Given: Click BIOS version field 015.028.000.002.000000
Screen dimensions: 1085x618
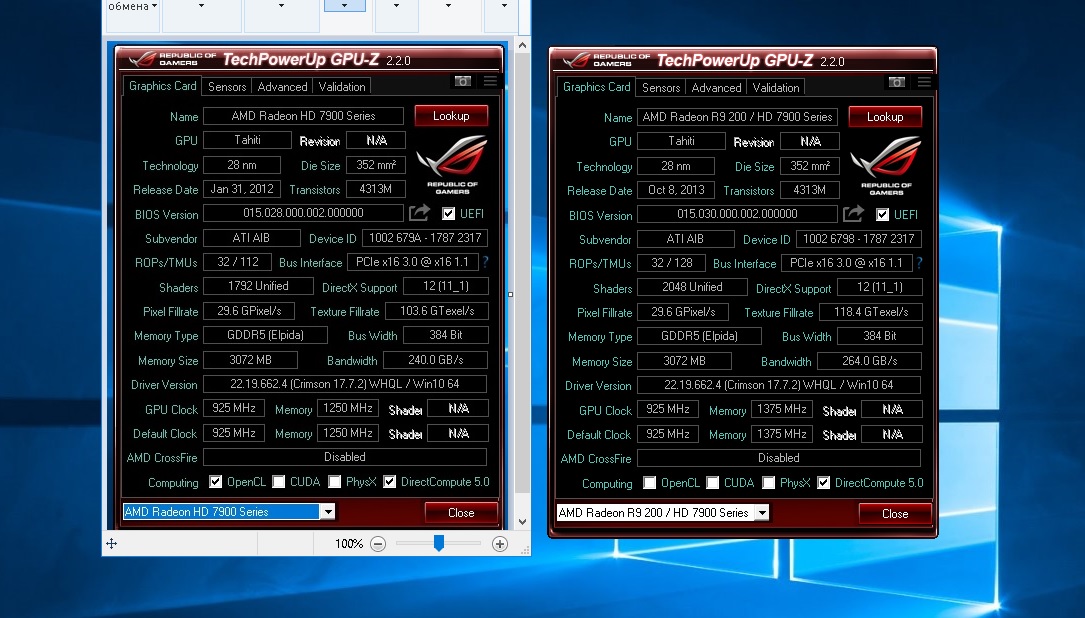Looking at the screenshot, I should (303, 212).
